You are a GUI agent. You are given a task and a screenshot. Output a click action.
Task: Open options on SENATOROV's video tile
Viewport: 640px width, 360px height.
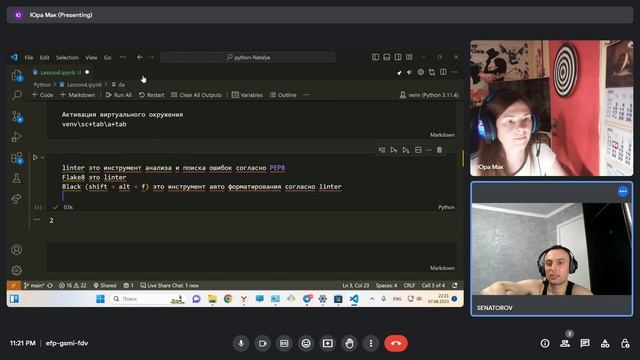pos(622,191)
